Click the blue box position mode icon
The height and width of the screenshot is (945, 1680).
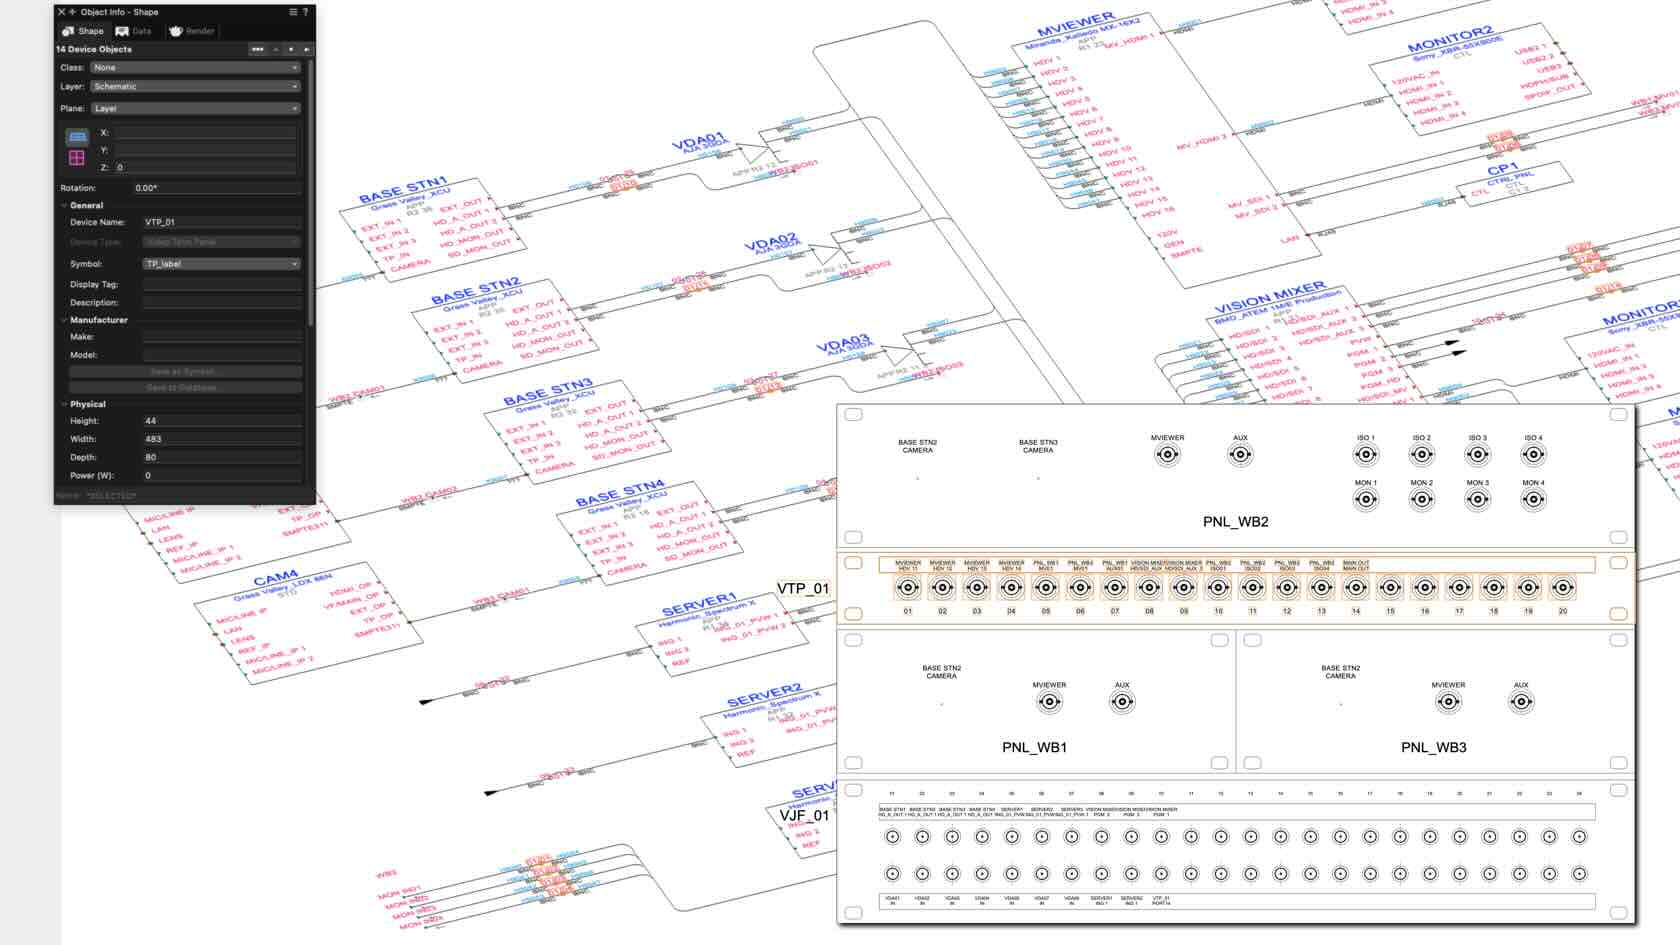pos(77,137)
